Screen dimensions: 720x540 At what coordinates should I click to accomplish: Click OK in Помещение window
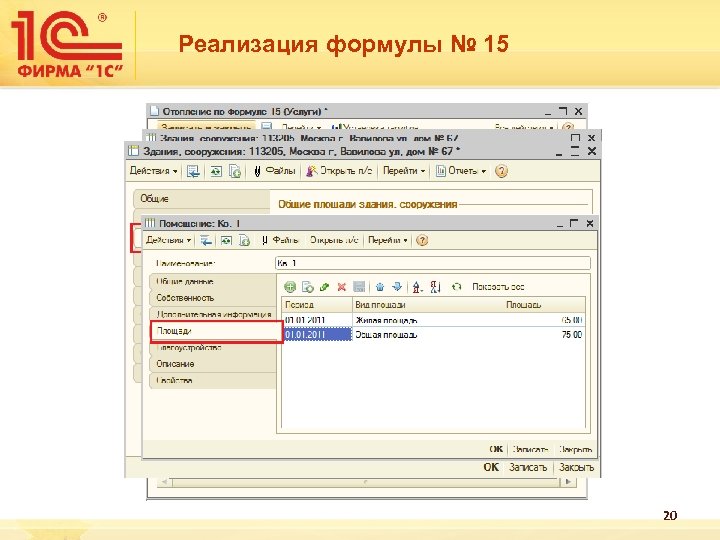[x=496, y=450]
